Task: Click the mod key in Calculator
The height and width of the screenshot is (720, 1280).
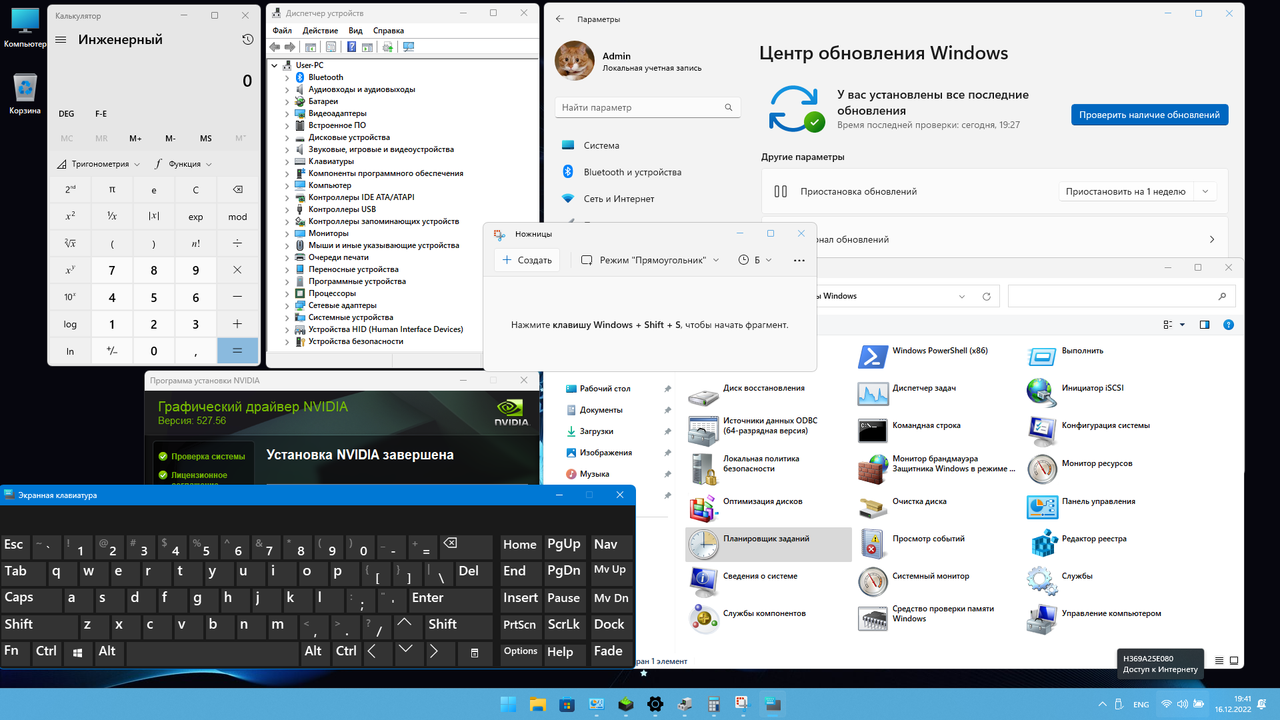Action: pyautogui.click(x=237, y=217)
